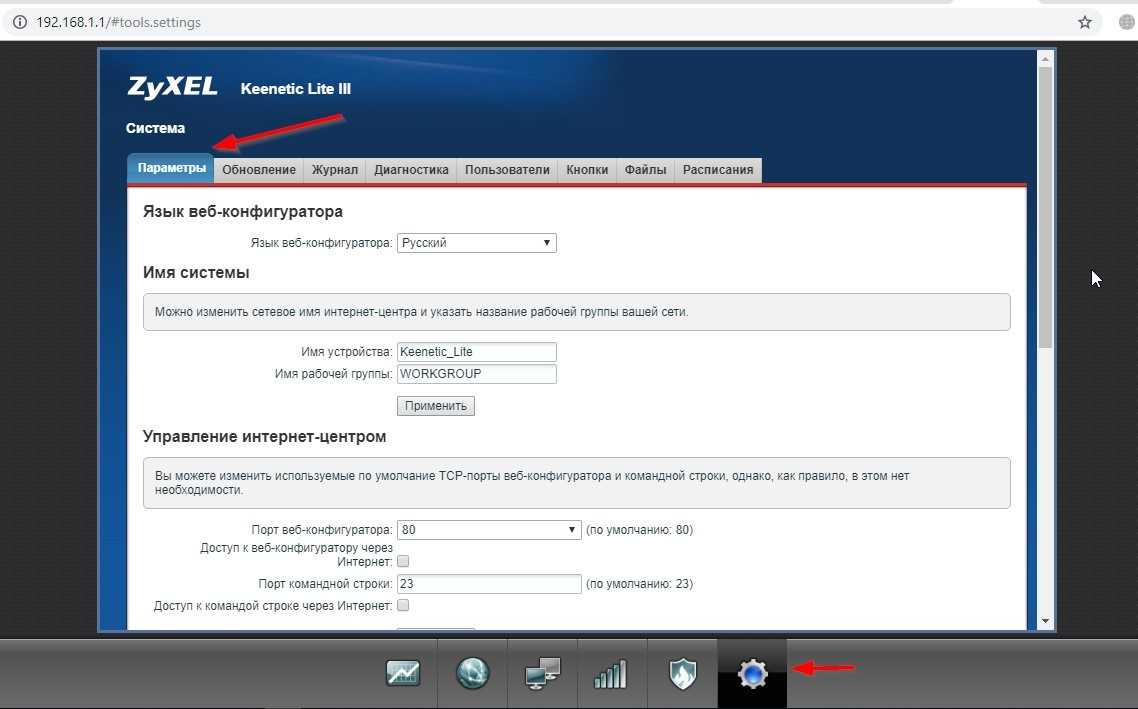
Task: Open the system monitor chart icon
Action: pos(403,674)
